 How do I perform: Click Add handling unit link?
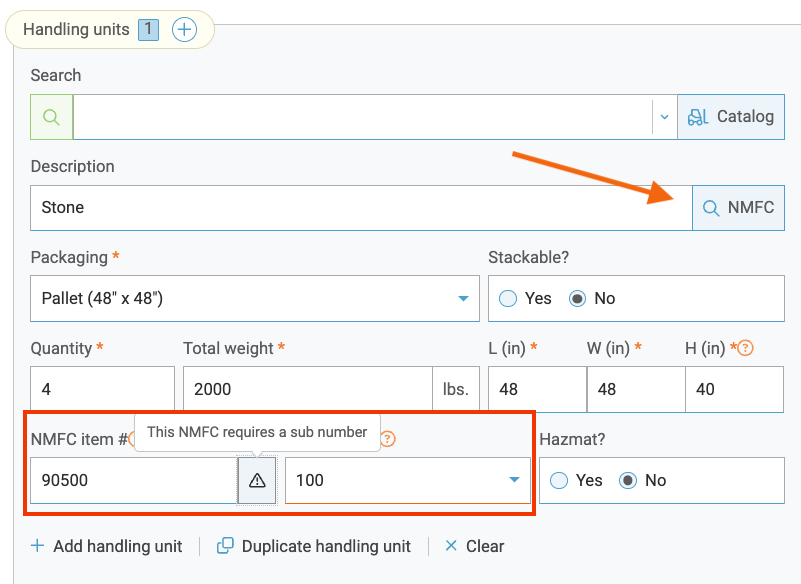point(106,546)
